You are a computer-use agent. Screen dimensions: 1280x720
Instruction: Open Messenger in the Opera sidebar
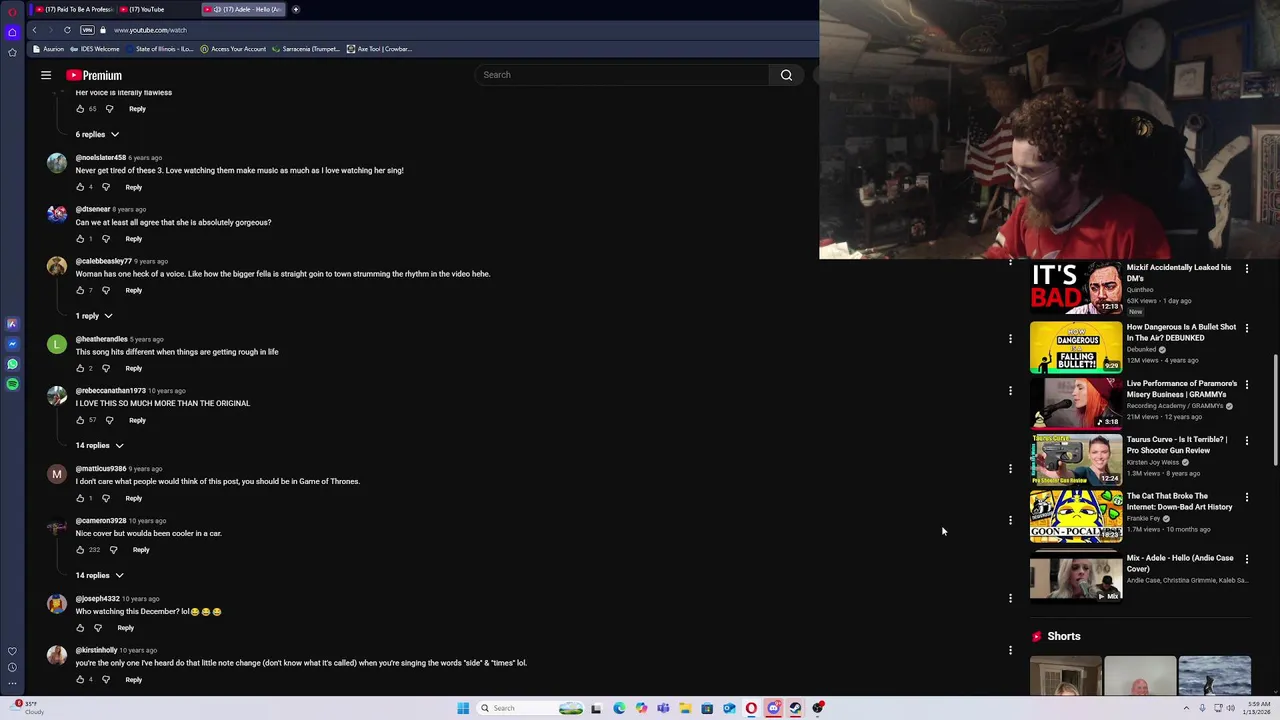point(12,344)
